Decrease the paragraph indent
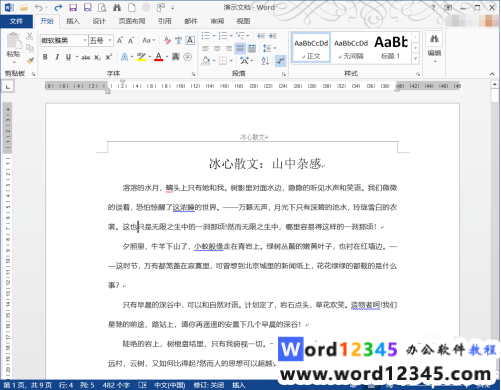501x390 pixels. click(261, 36)
